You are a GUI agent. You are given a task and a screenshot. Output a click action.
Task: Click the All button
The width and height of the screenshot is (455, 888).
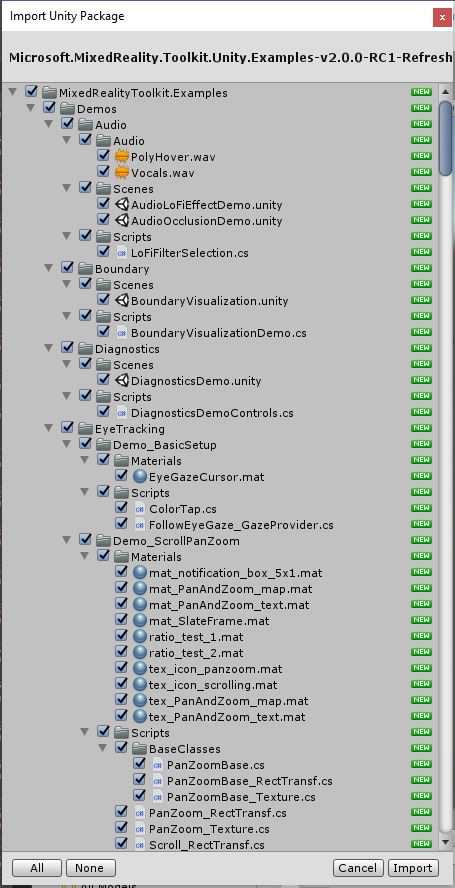[x=37, y=868]
